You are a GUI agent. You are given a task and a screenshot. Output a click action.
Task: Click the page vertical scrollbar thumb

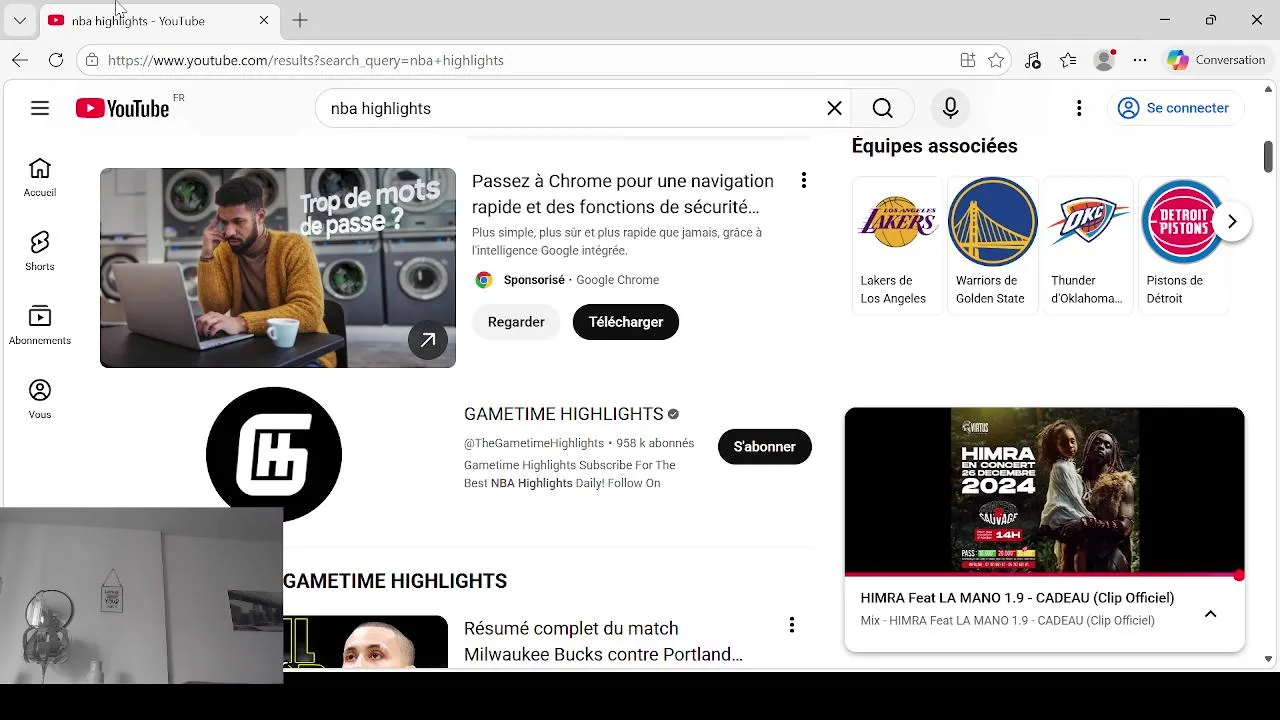click(x=1268, y=156)
